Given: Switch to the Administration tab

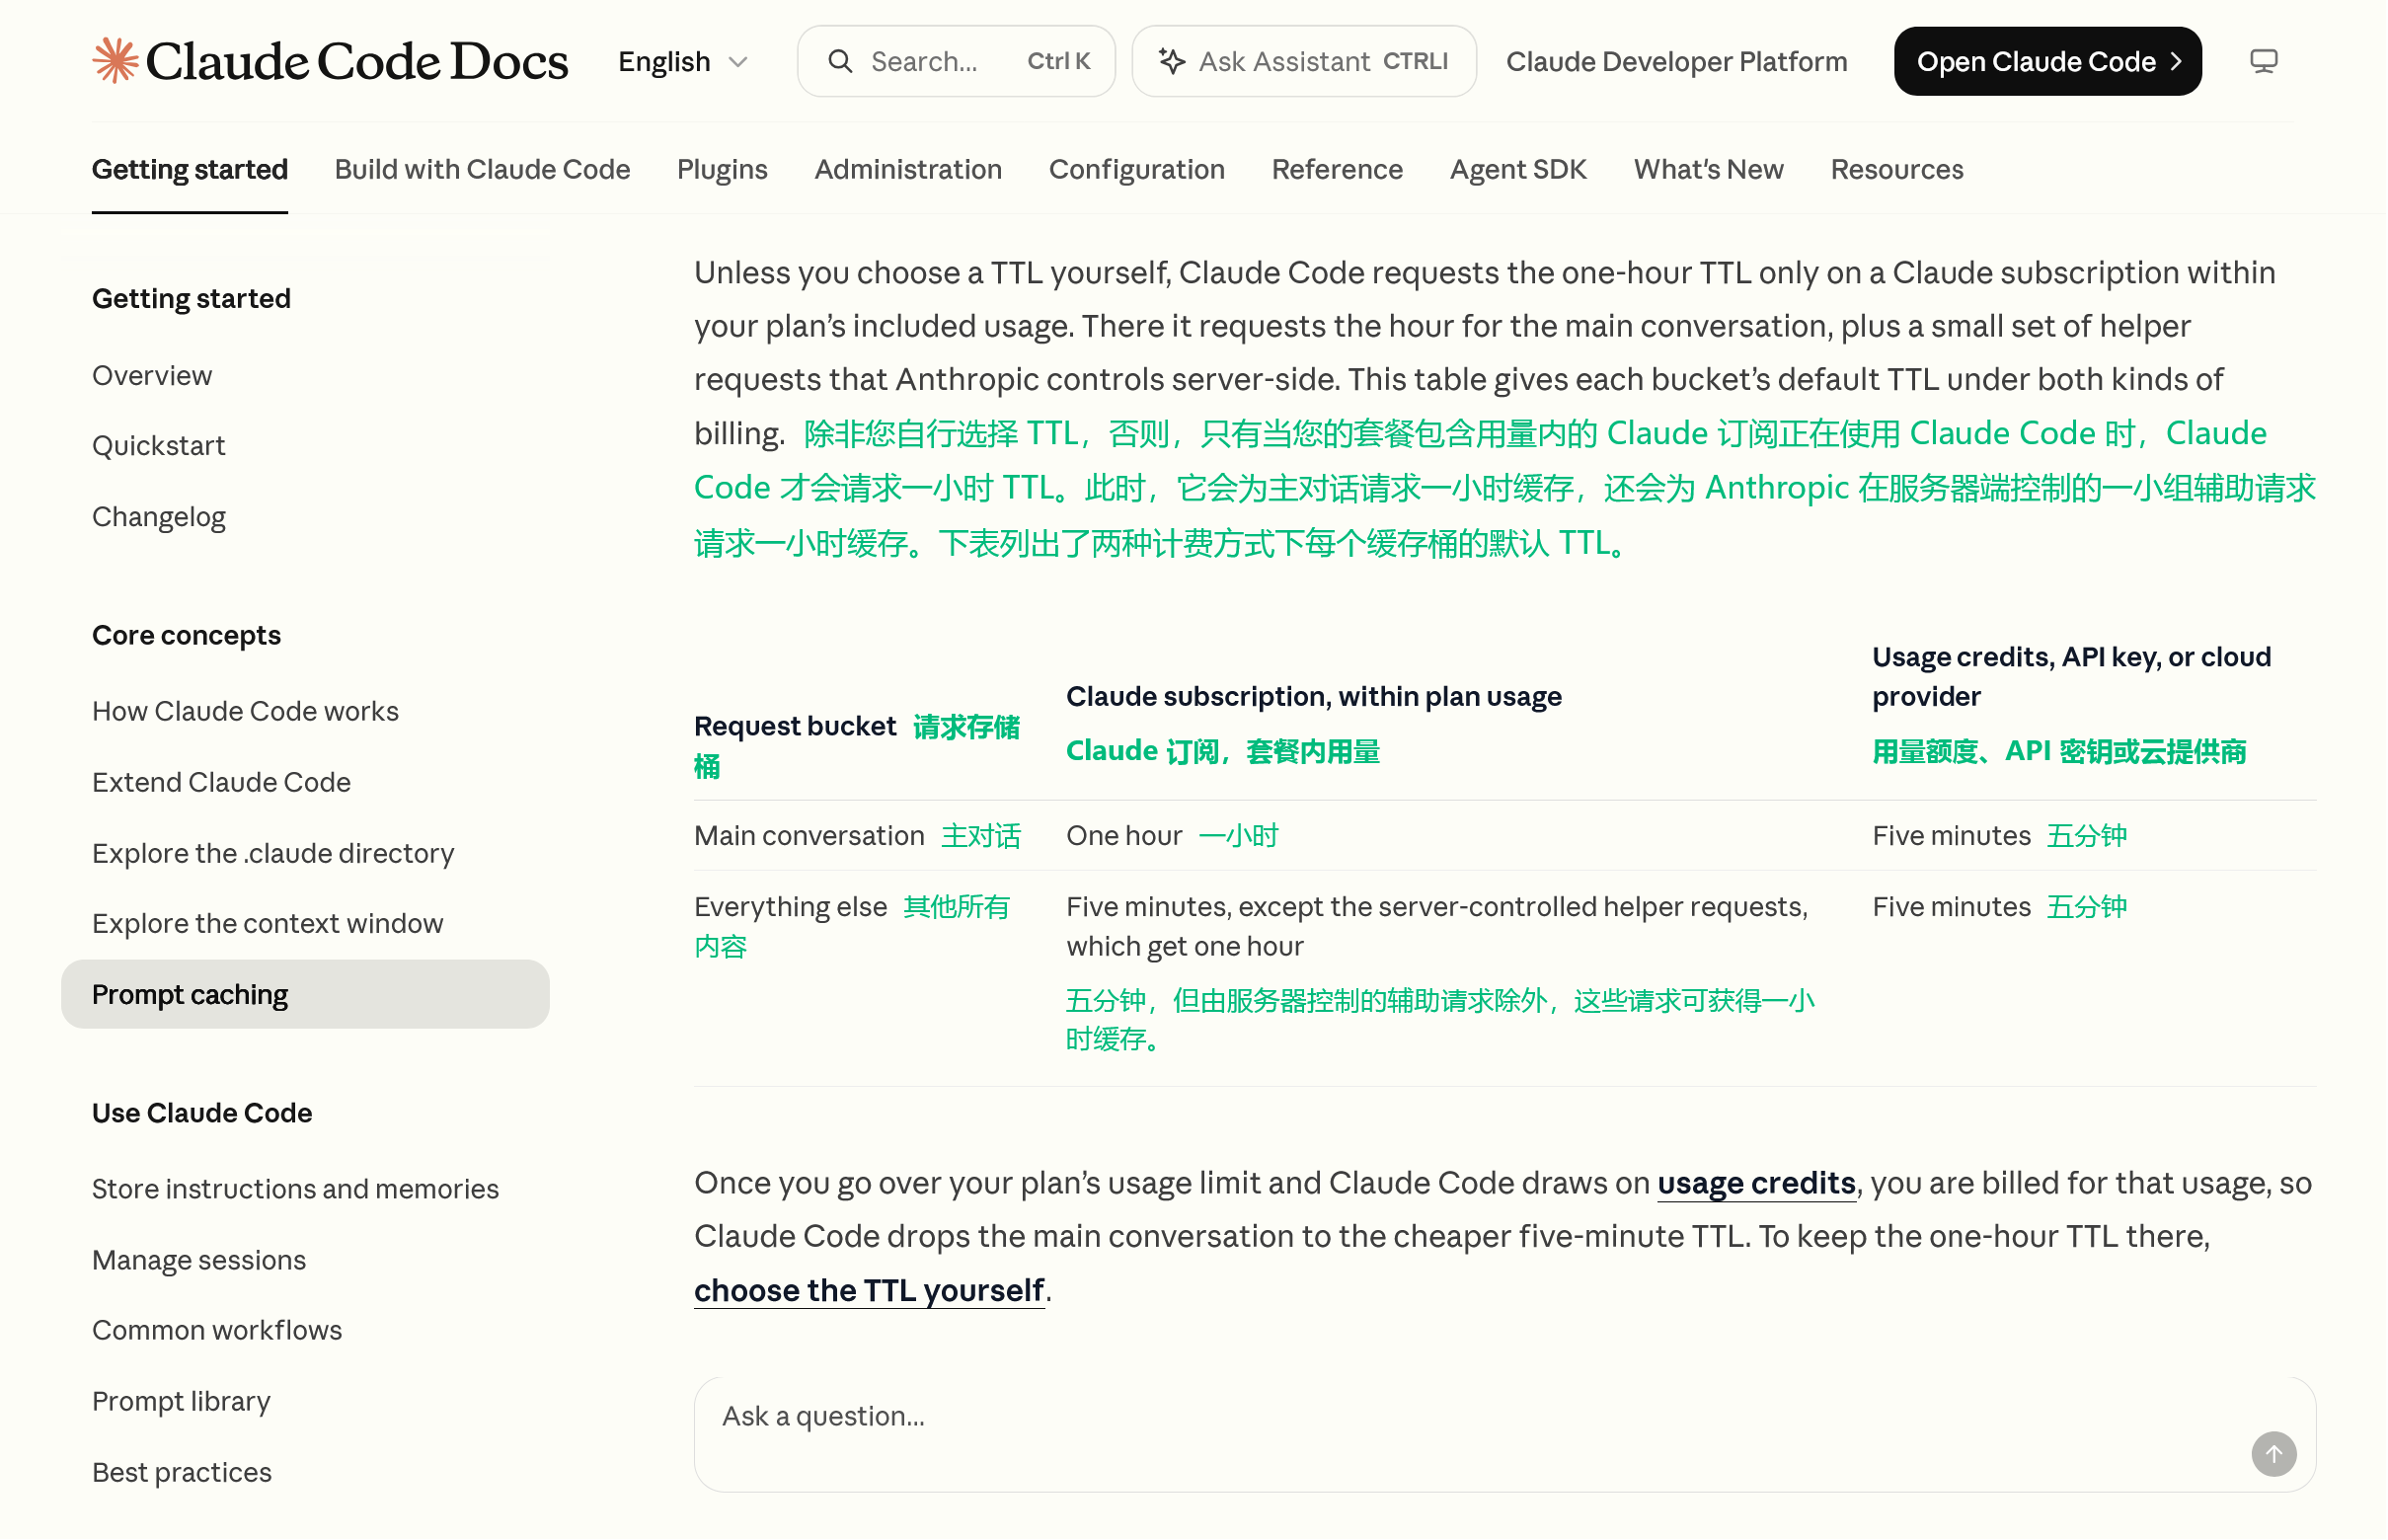Looking at the screenshot, I should 908,169.
